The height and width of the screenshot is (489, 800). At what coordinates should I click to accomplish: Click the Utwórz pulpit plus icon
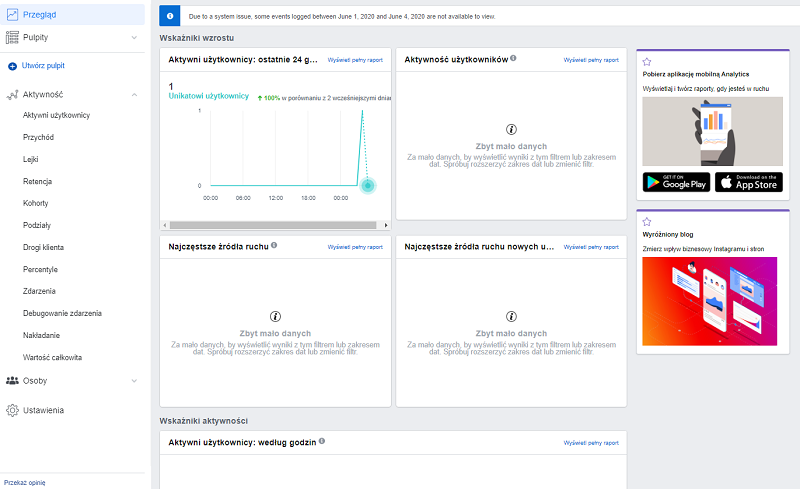click(12, 66)
